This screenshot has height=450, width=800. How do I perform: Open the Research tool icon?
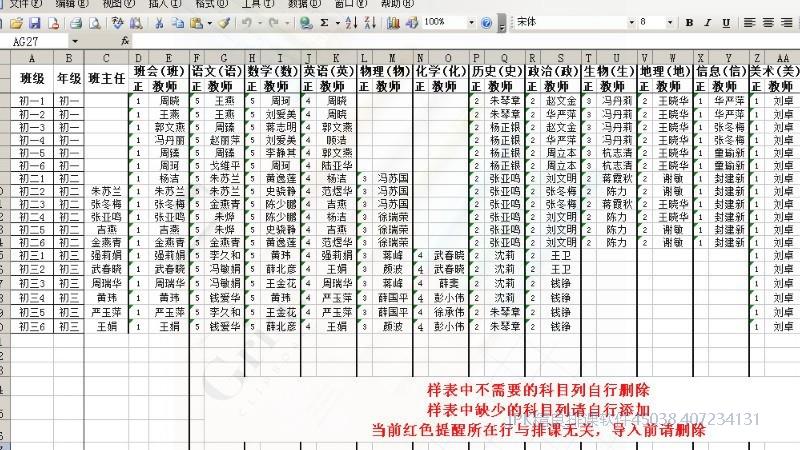(x=136, y=23)
